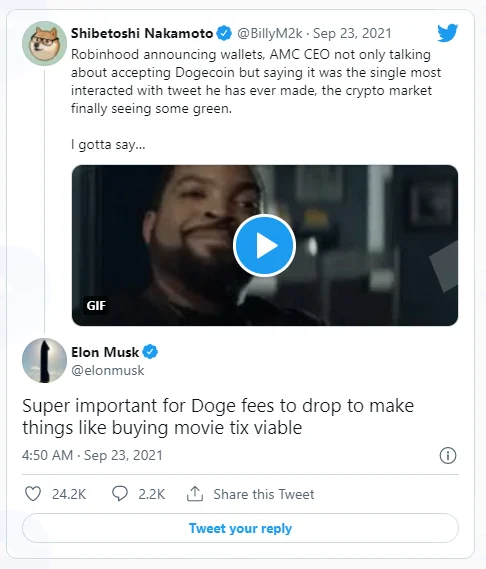The image size is (486, 569).
Task: Click Shibetoshi Nakamoto's doge avatar
Action: (x=44, y=43)
